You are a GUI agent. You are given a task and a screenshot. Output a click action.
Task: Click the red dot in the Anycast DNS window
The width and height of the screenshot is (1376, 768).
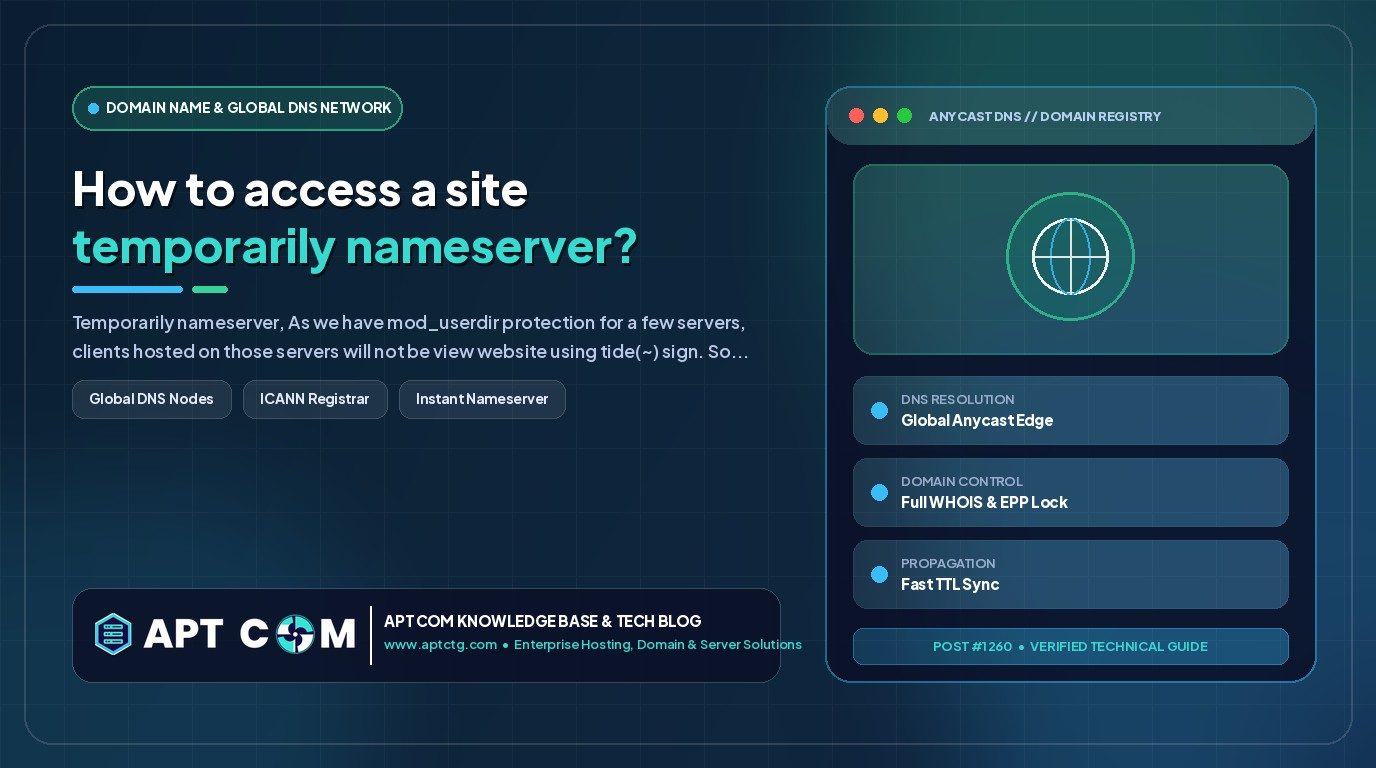pos(856,116)
